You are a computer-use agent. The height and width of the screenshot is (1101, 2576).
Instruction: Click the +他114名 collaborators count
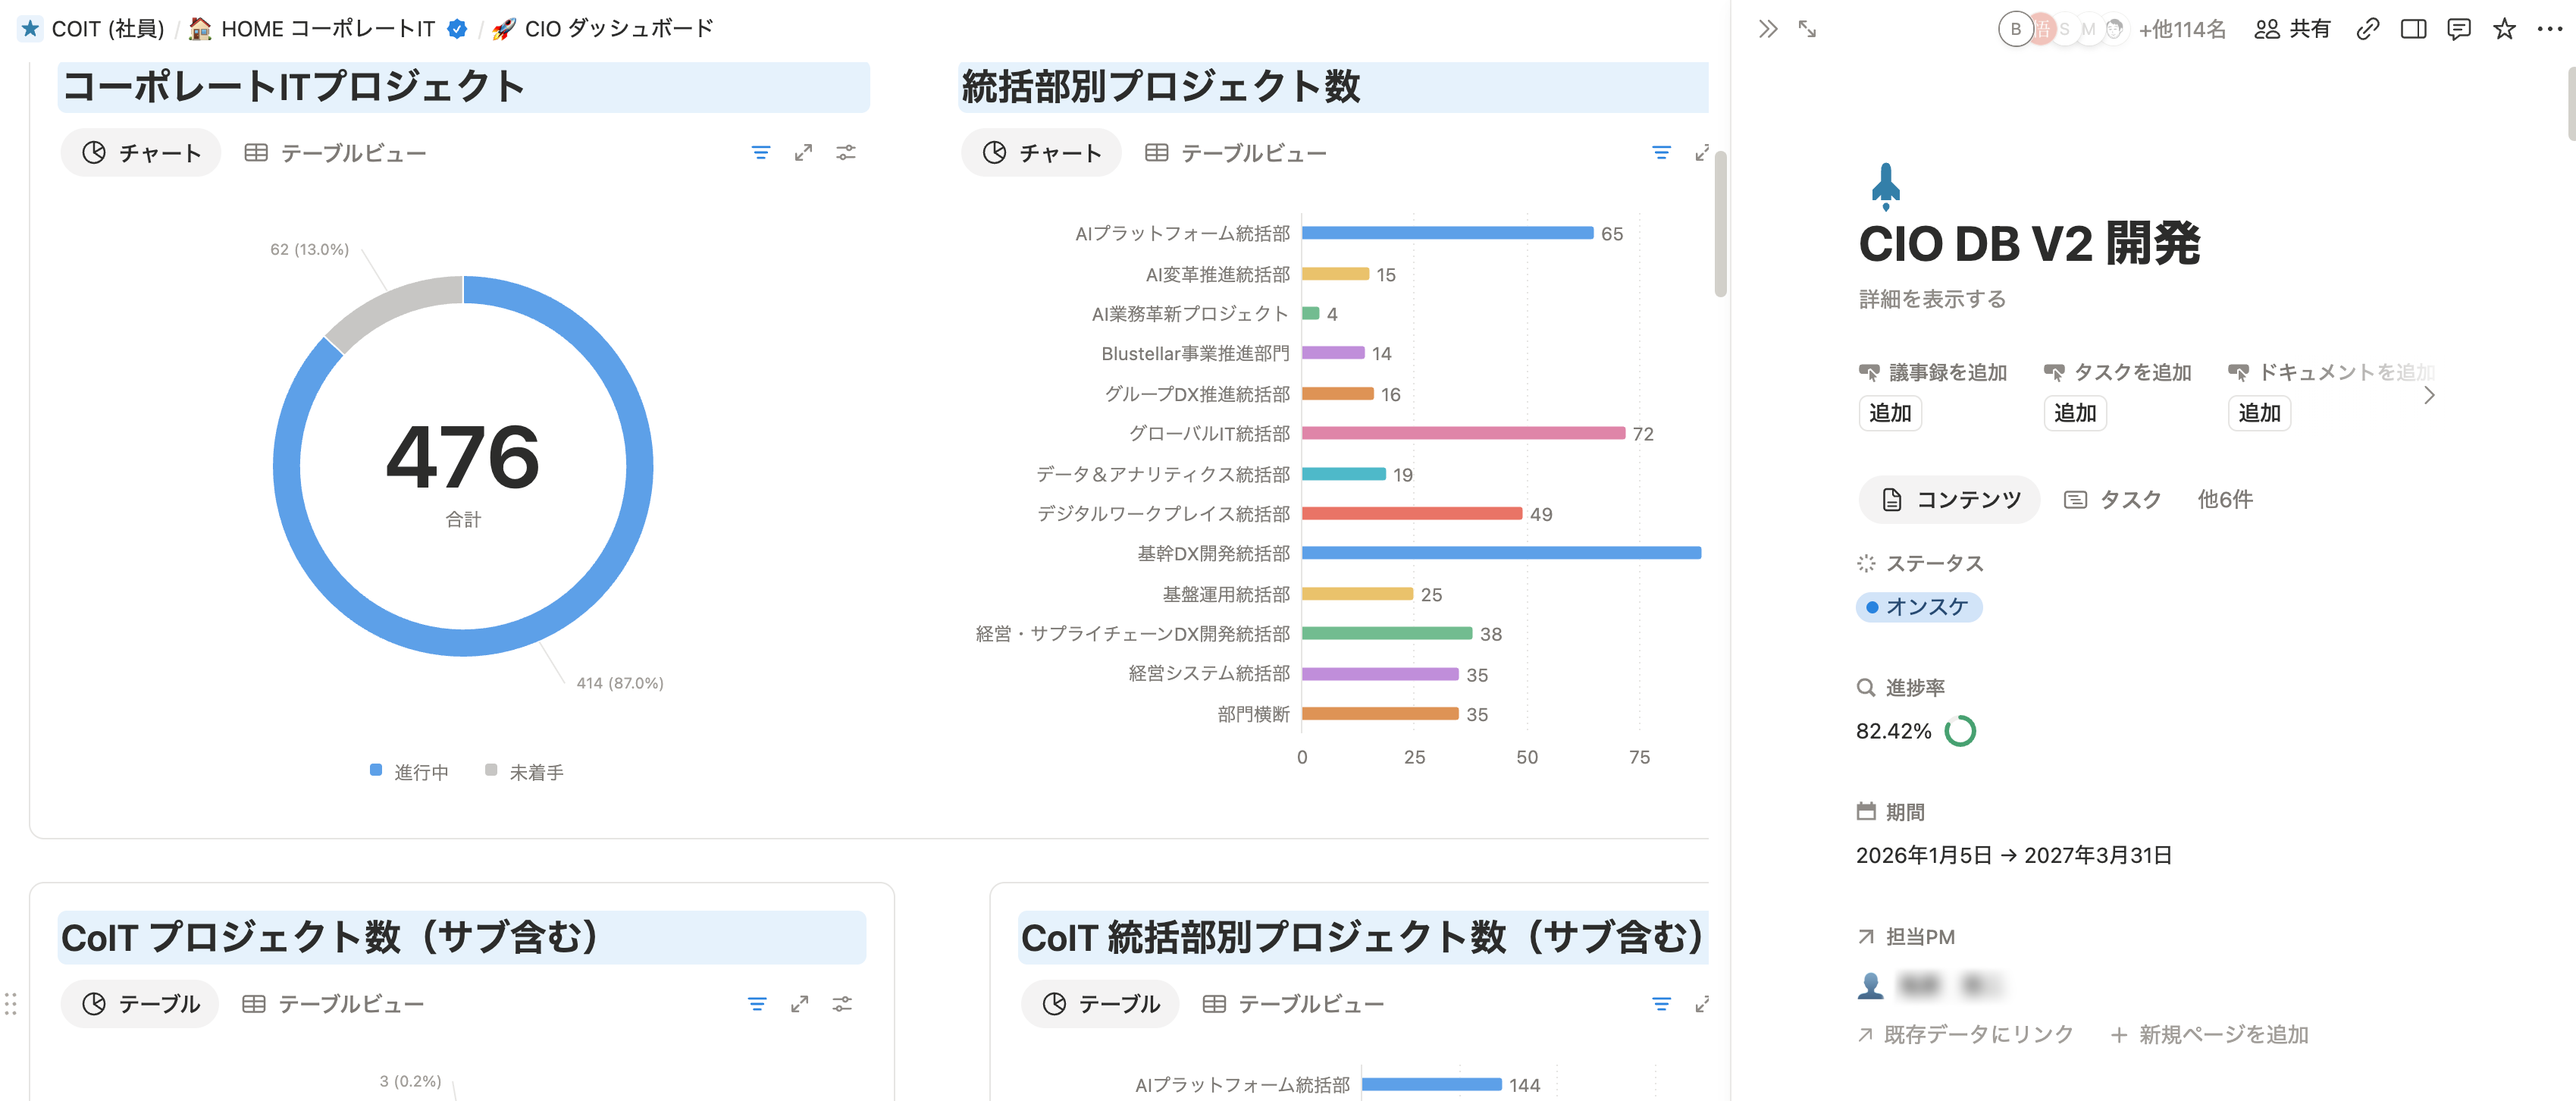click(2182, 29)
